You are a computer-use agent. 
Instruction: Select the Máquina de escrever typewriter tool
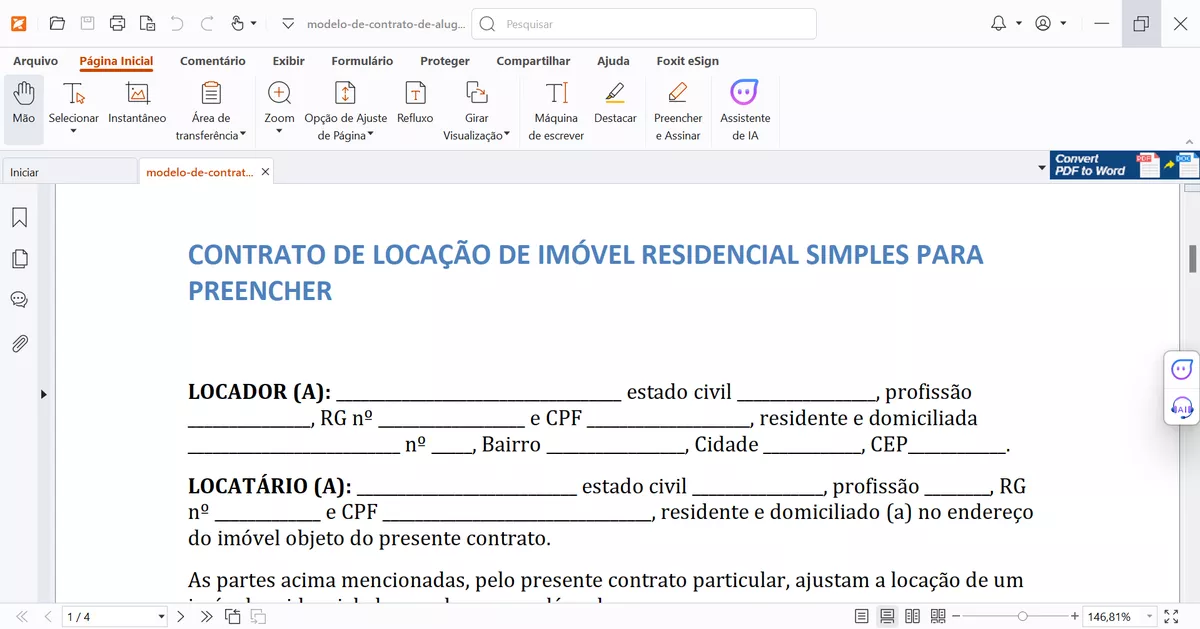pos(555,108)
